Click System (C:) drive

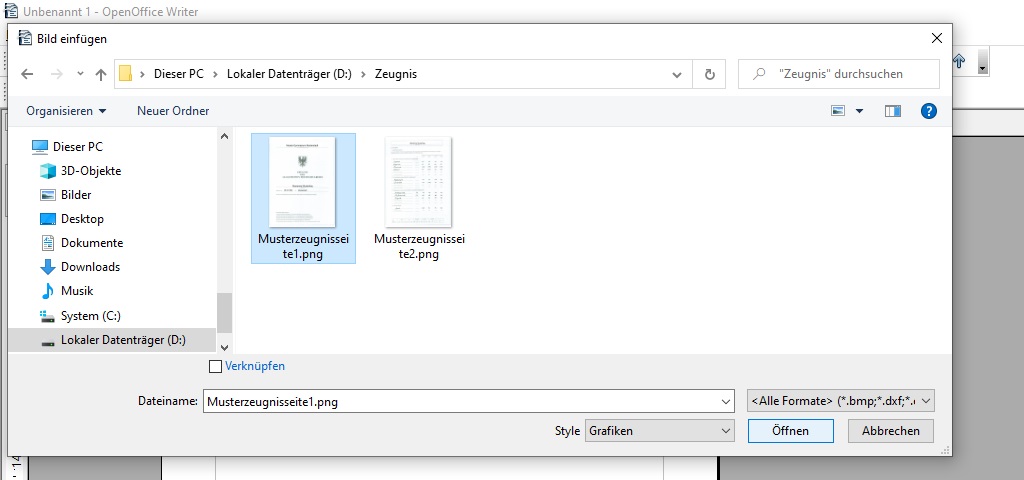pos(90,315)
